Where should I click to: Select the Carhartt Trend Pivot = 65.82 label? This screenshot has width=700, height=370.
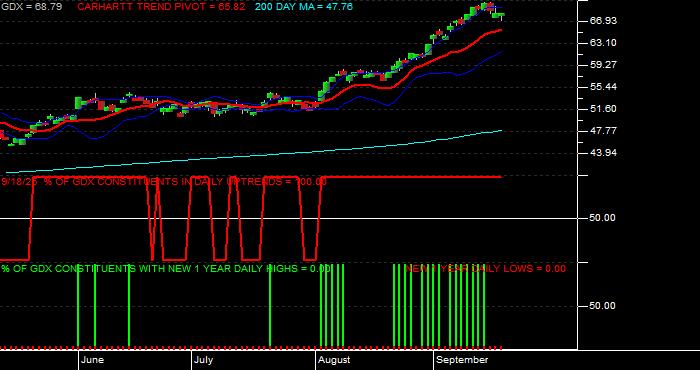(x=161, y=7)
